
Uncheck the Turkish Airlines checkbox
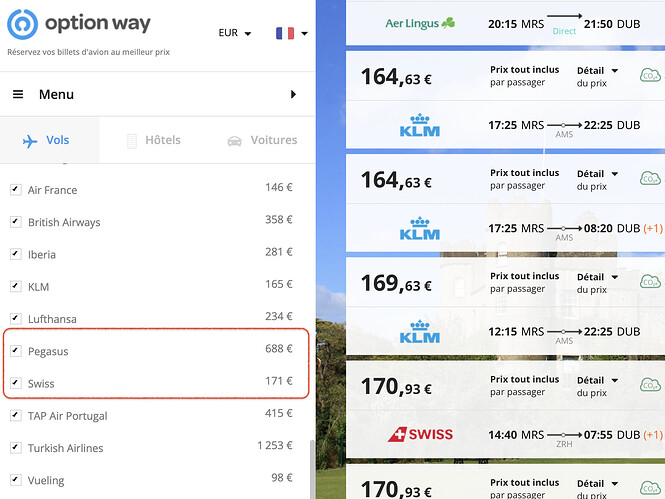point(16,447)
